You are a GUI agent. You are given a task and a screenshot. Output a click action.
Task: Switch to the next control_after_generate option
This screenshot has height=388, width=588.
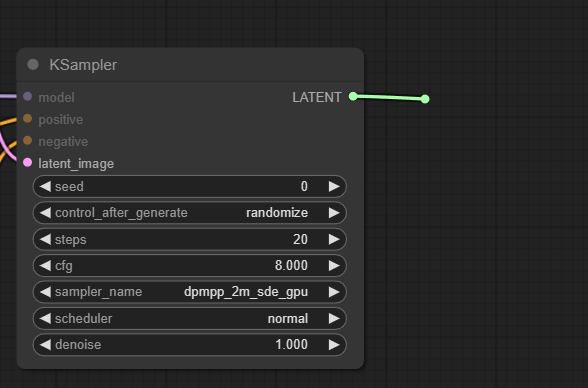pyautogui.click(x=334, y=213)
